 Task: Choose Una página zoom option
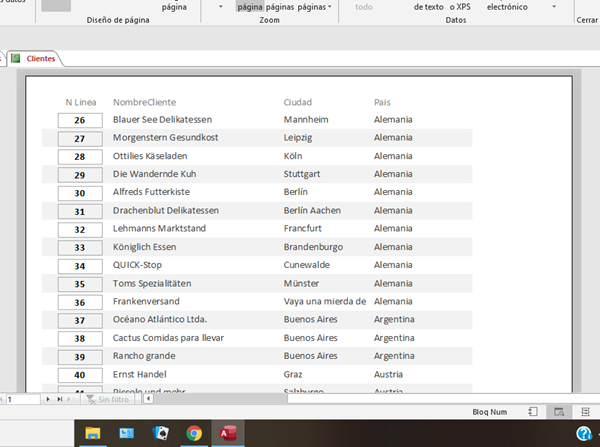pyautogui.click(x=249, y=7)
